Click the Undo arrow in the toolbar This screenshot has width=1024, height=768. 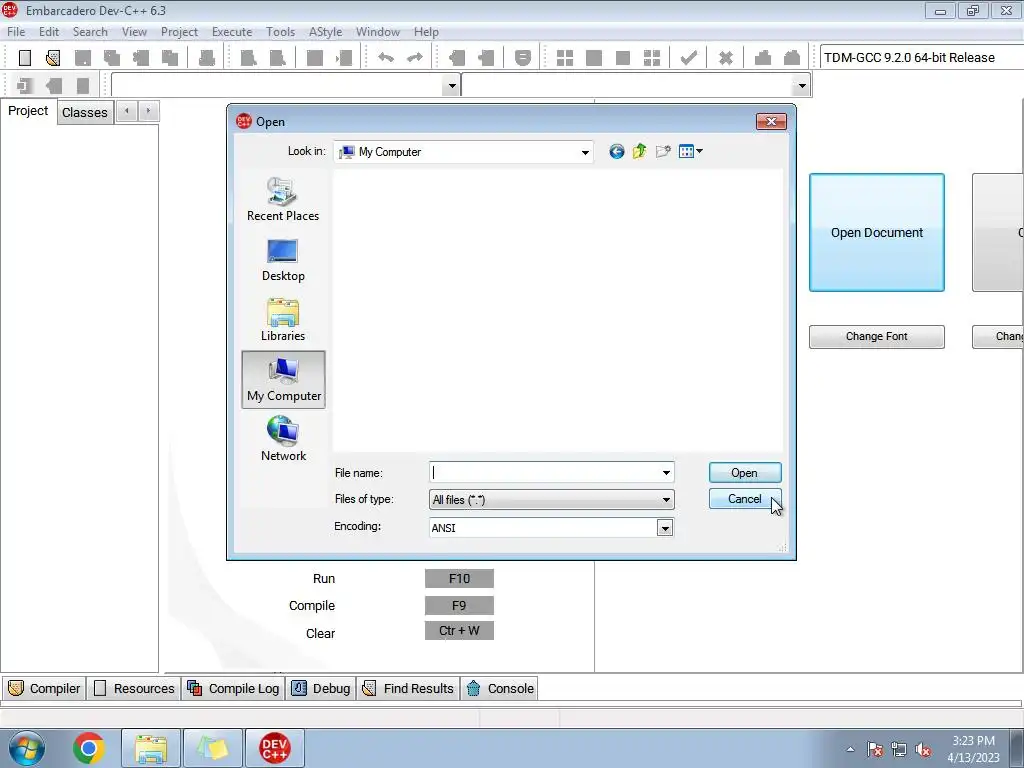386,57
